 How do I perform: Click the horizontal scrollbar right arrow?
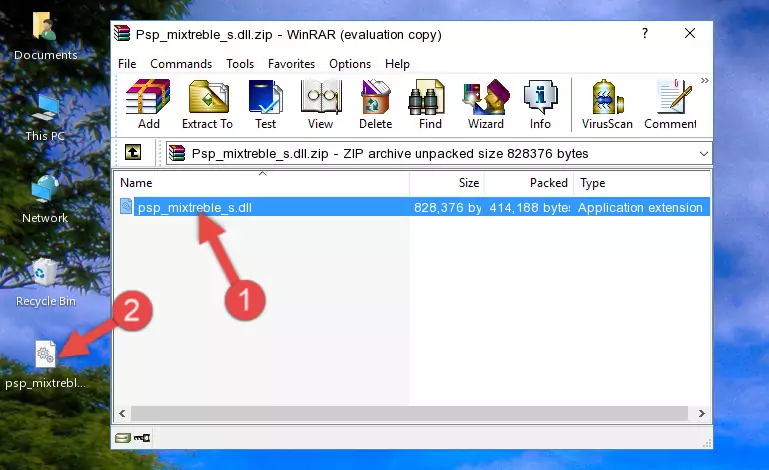pos(702,414)
